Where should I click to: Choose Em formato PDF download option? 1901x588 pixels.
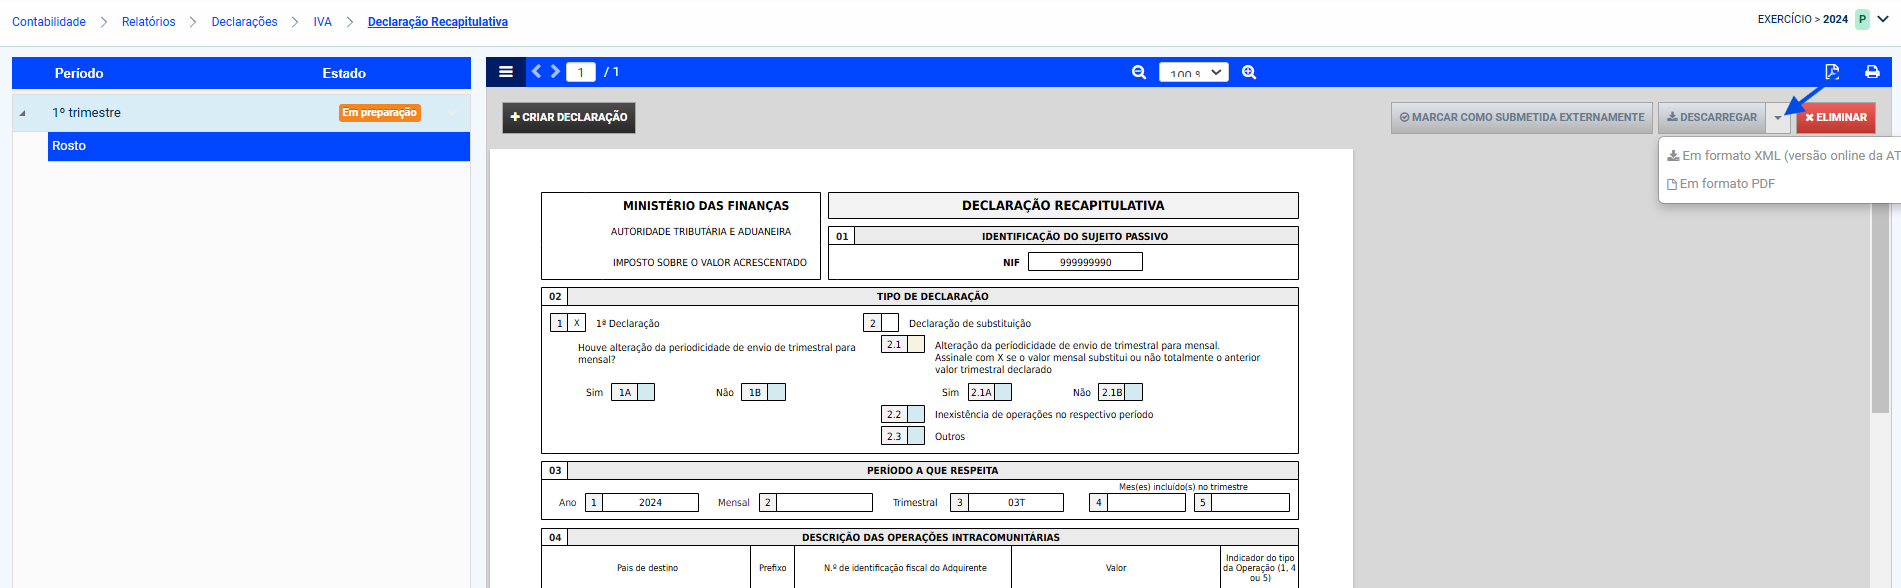coord(1721,184)
